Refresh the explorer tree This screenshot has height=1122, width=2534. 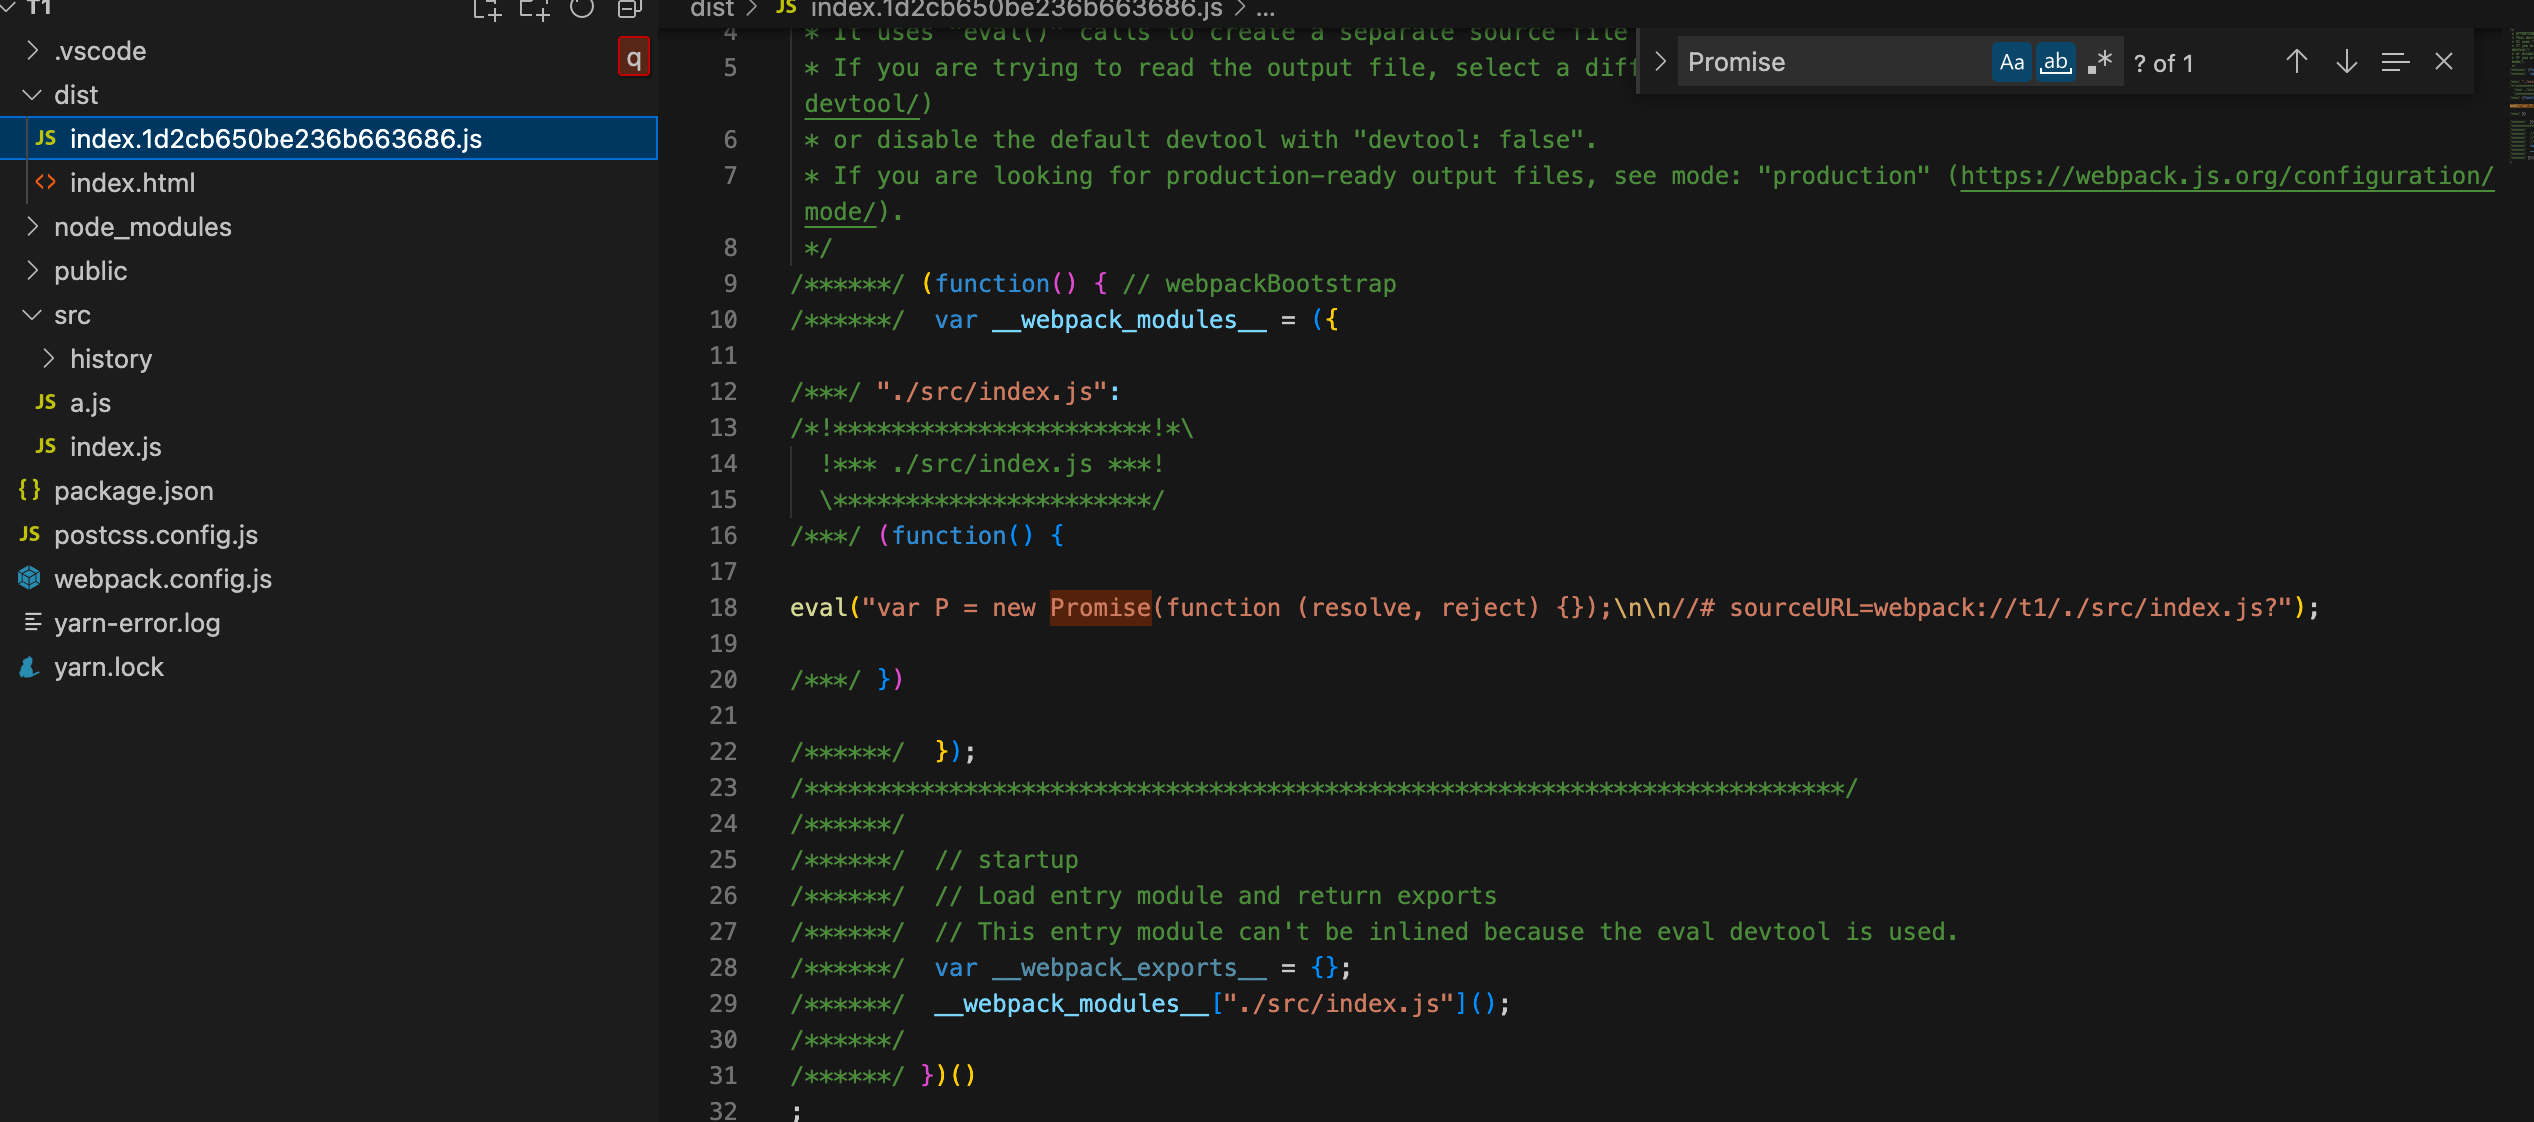(582, 10)
